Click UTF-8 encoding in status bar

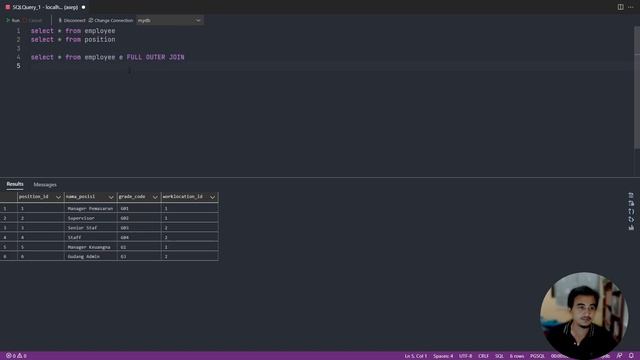[x=465, y=356]
